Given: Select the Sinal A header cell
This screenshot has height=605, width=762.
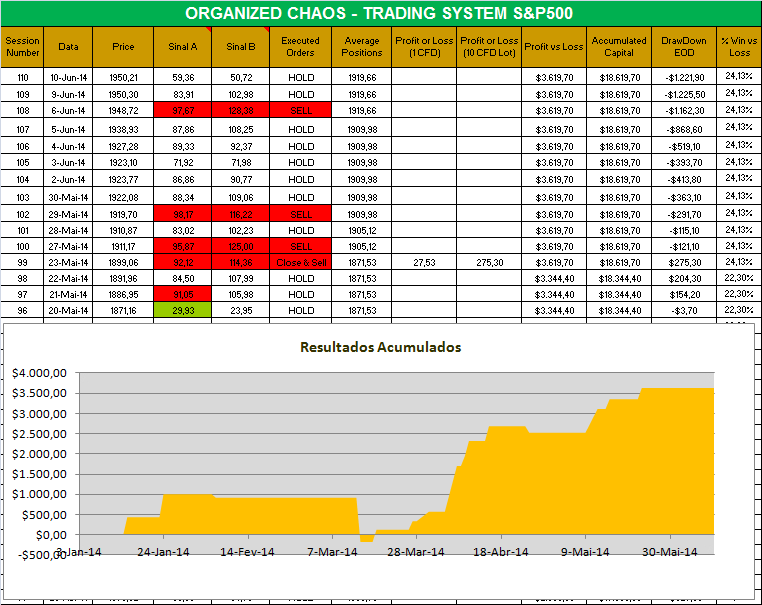Looking at the screenshot, I should pos(183,47).
